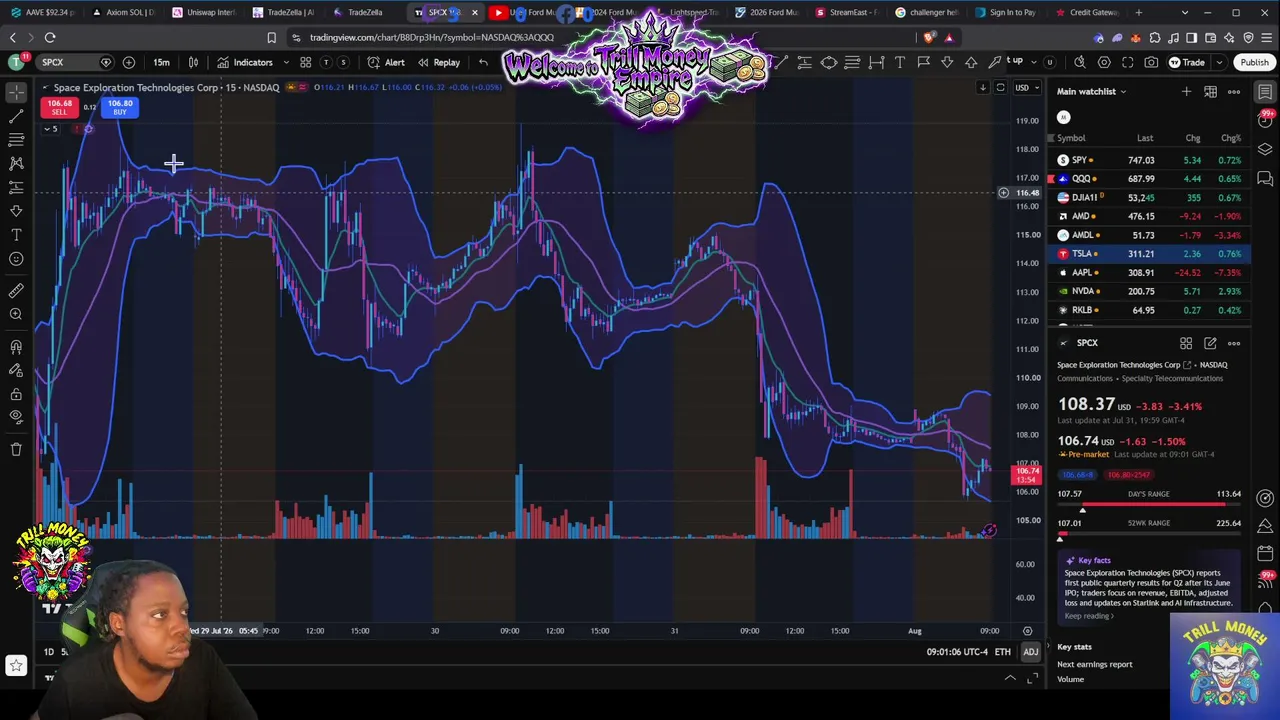
Task: Open a new browser tab
Action: (x=1139, y=12)
